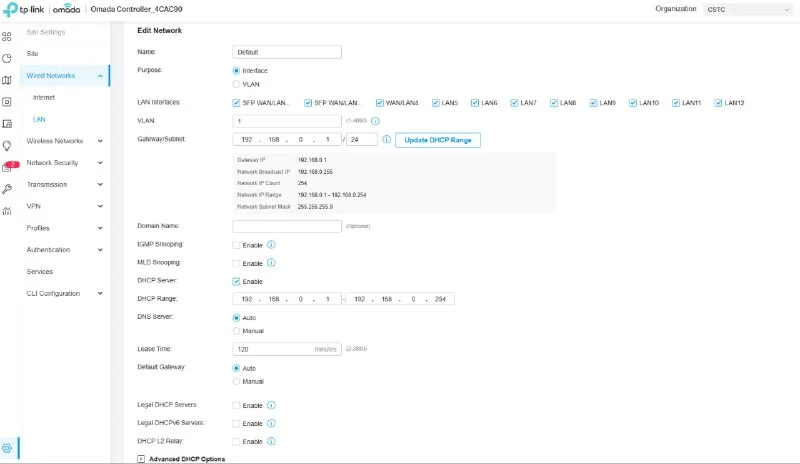This screenshot has width=800, height=464.
Task: Click the Tools wrench icon in sidebar
Action: [7, 189]
